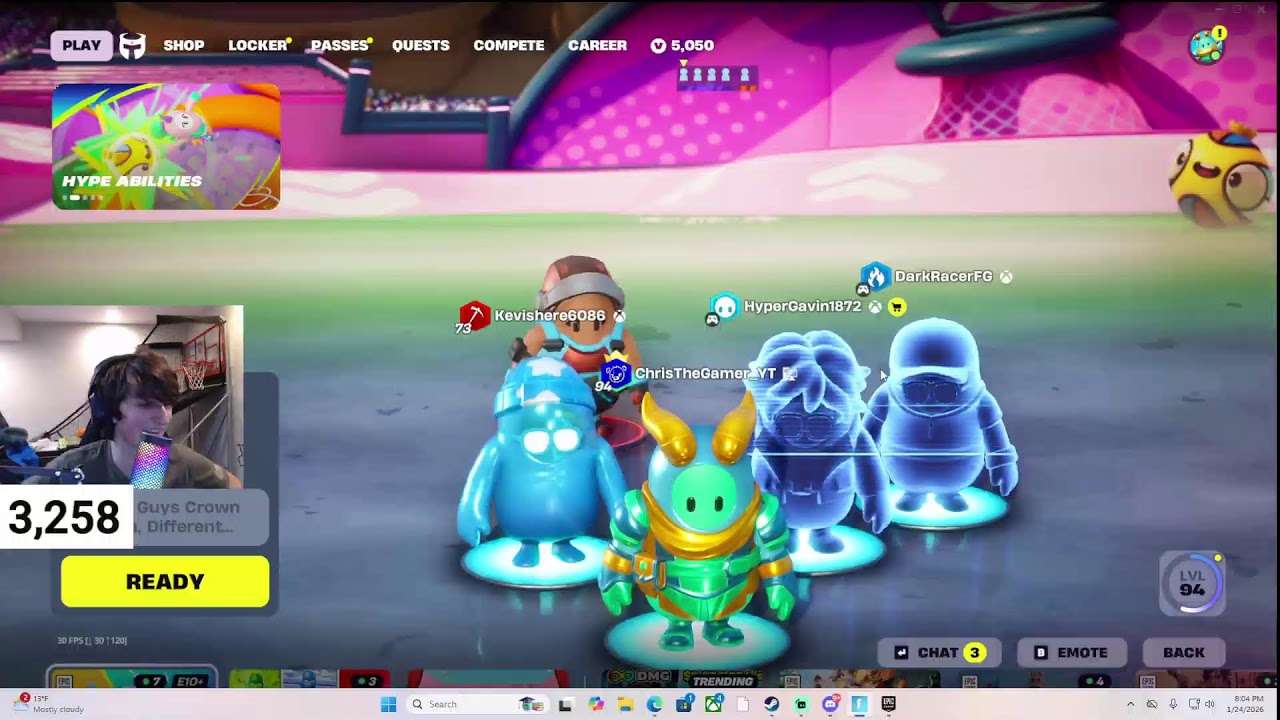Click the EMOTE button
1280x720 pixels.
coord(1072,652)
